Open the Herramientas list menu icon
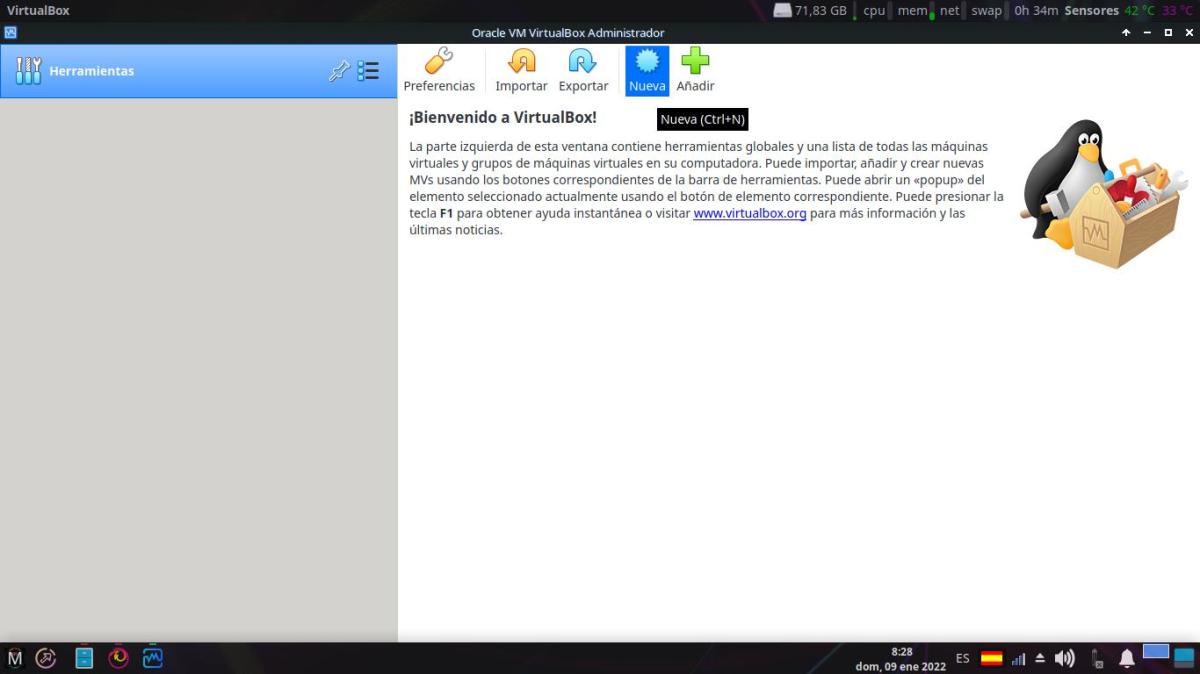 [368, 71]
